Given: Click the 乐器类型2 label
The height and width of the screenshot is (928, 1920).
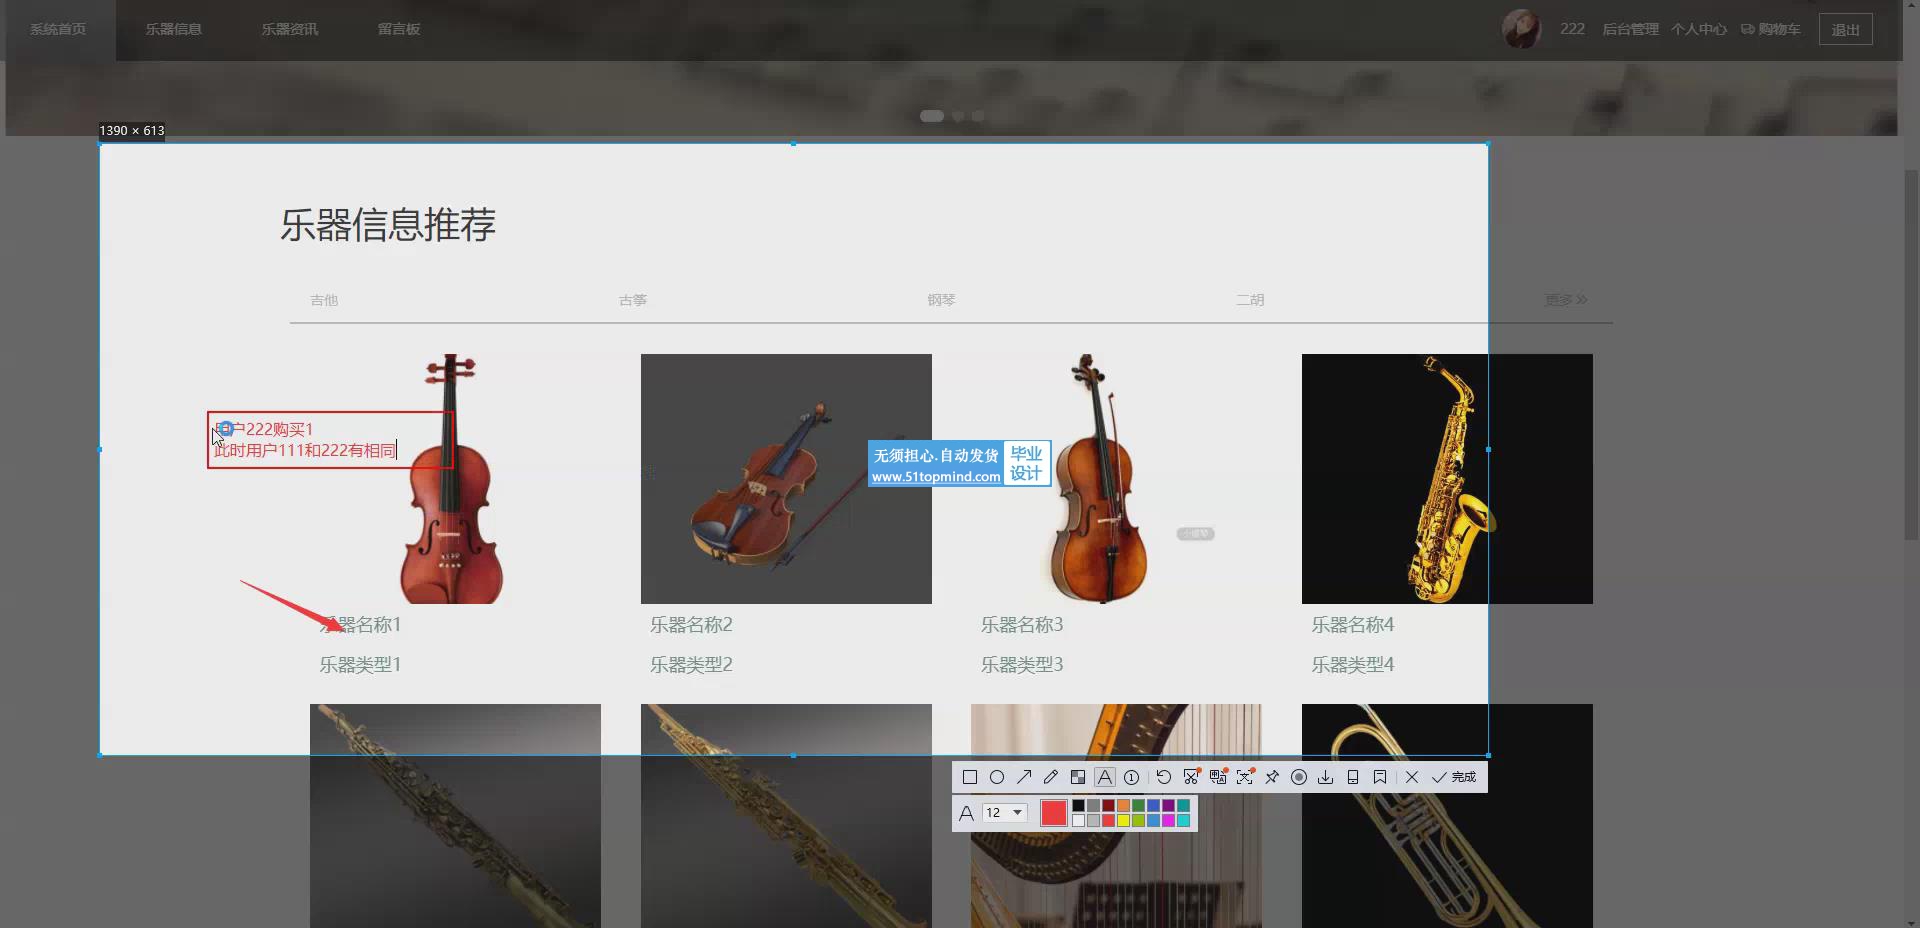Looking at the screenshot, I should tap(691, 665).
